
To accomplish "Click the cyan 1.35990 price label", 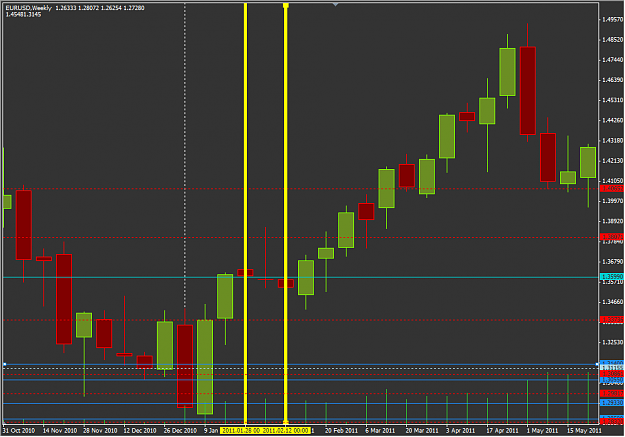I will coord(612,276).
